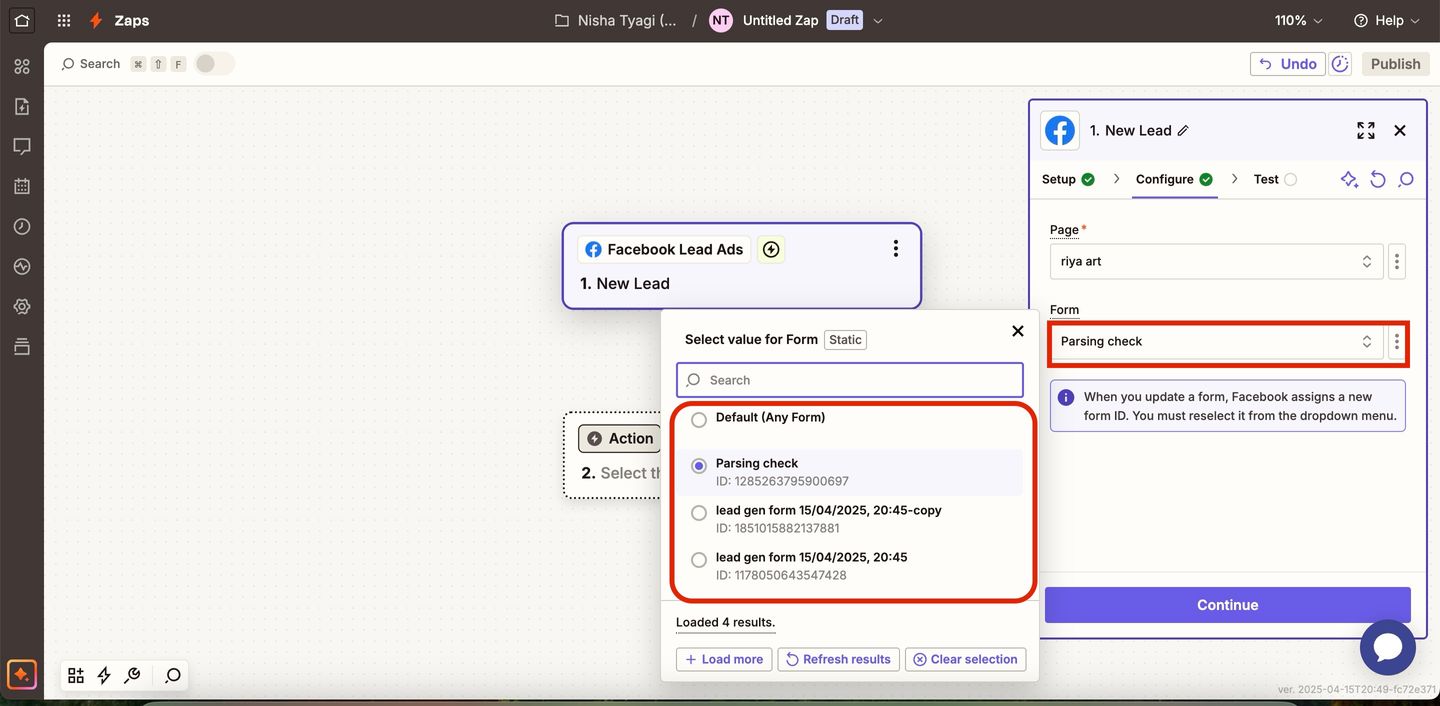Open the calendar icon in sidebar
1440x706 pixels.
(22, 186)
